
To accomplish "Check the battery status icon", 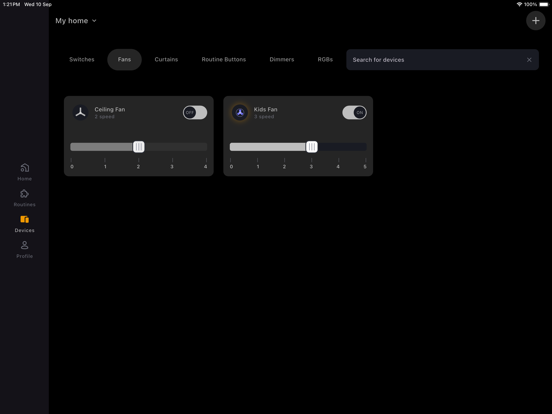I will pyautogui.click(x=544, y=4).
